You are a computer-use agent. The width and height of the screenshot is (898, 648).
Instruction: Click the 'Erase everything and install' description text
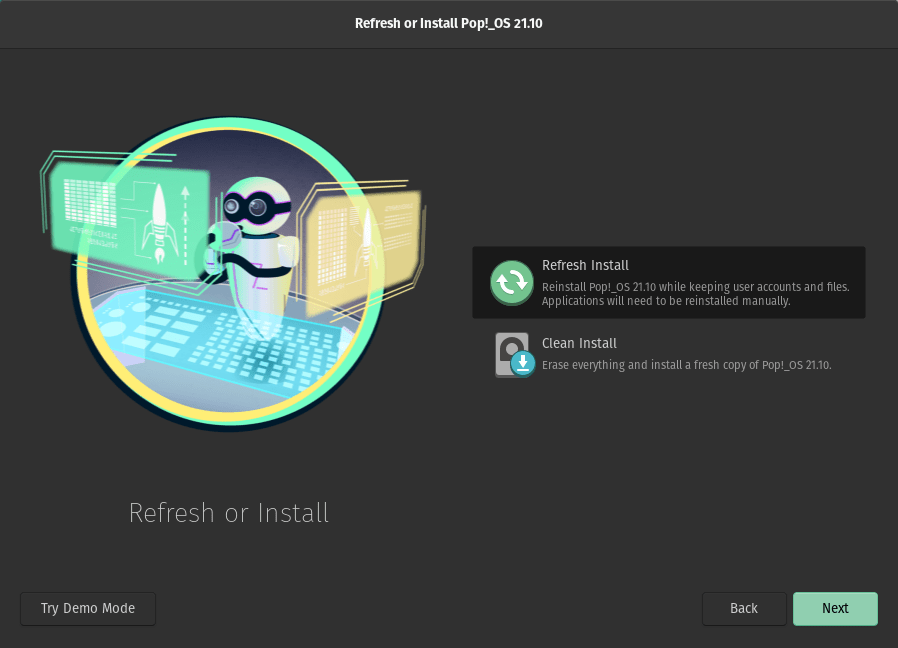686,365
